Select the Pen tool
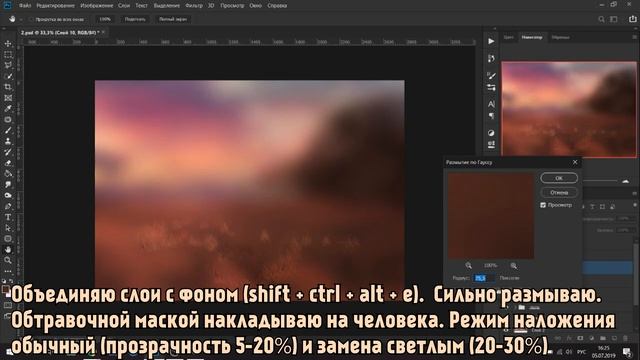Image resolution: width=640 pixels, height=360 pixels. pos(8,206)
